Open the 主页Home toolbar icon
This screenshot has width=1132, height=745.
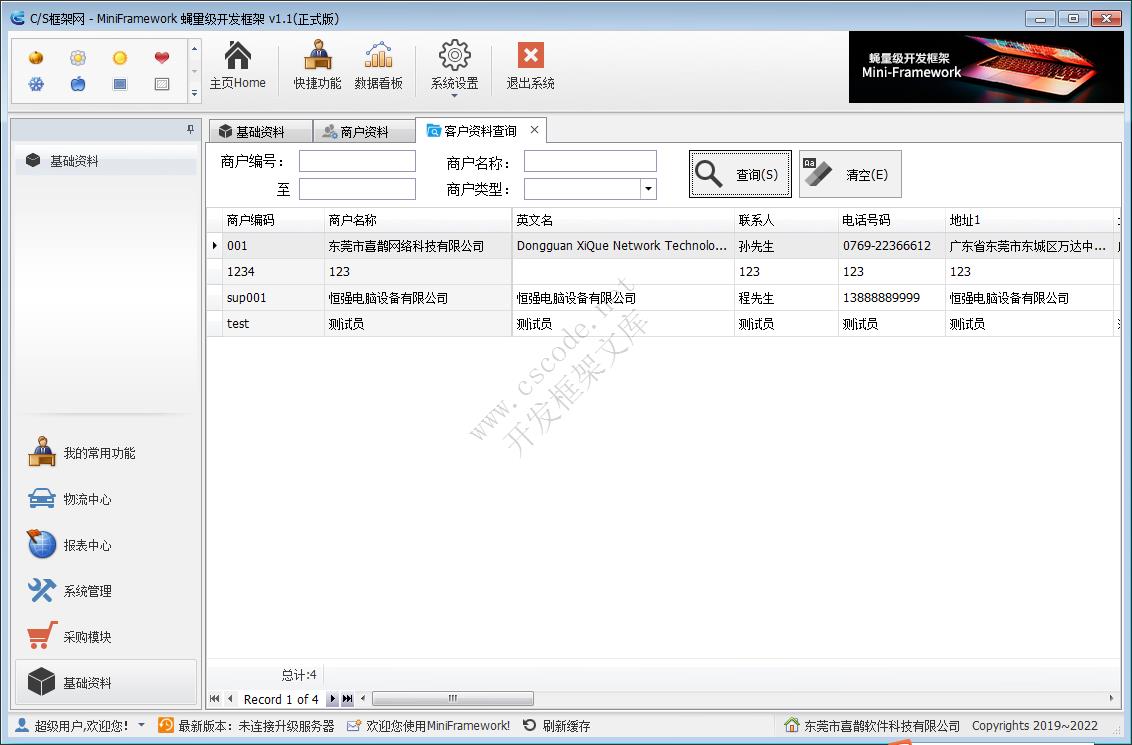(237, 65)
